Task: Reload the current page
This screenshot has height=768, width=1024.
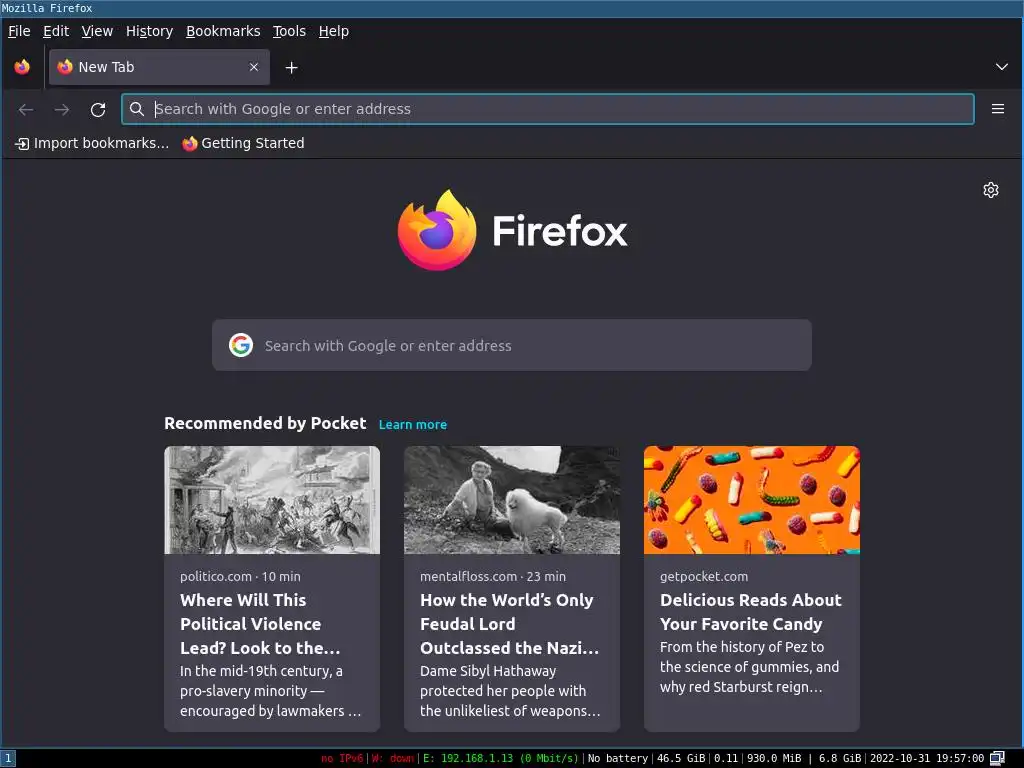Action: [x=98, y=110]
